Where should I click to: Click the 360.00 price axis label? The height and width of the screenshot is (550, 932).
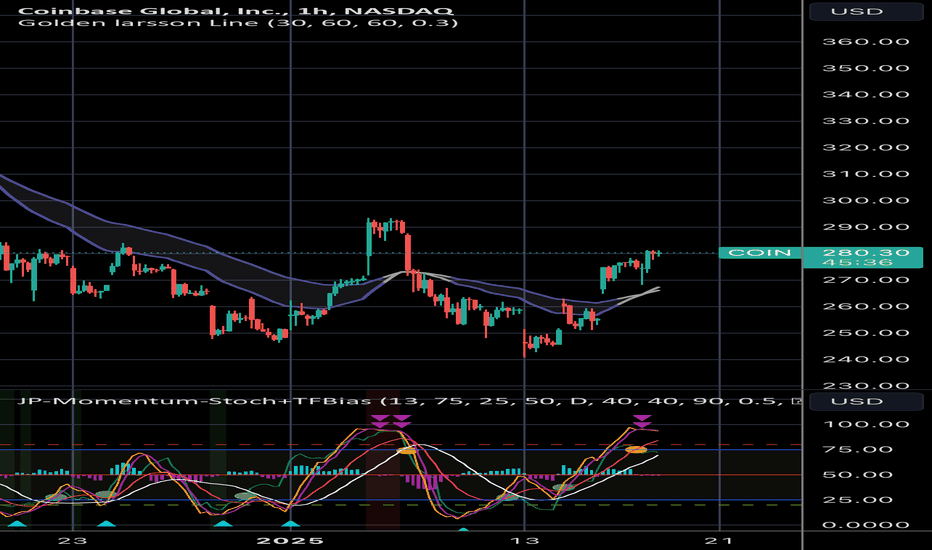coord(865,42)
